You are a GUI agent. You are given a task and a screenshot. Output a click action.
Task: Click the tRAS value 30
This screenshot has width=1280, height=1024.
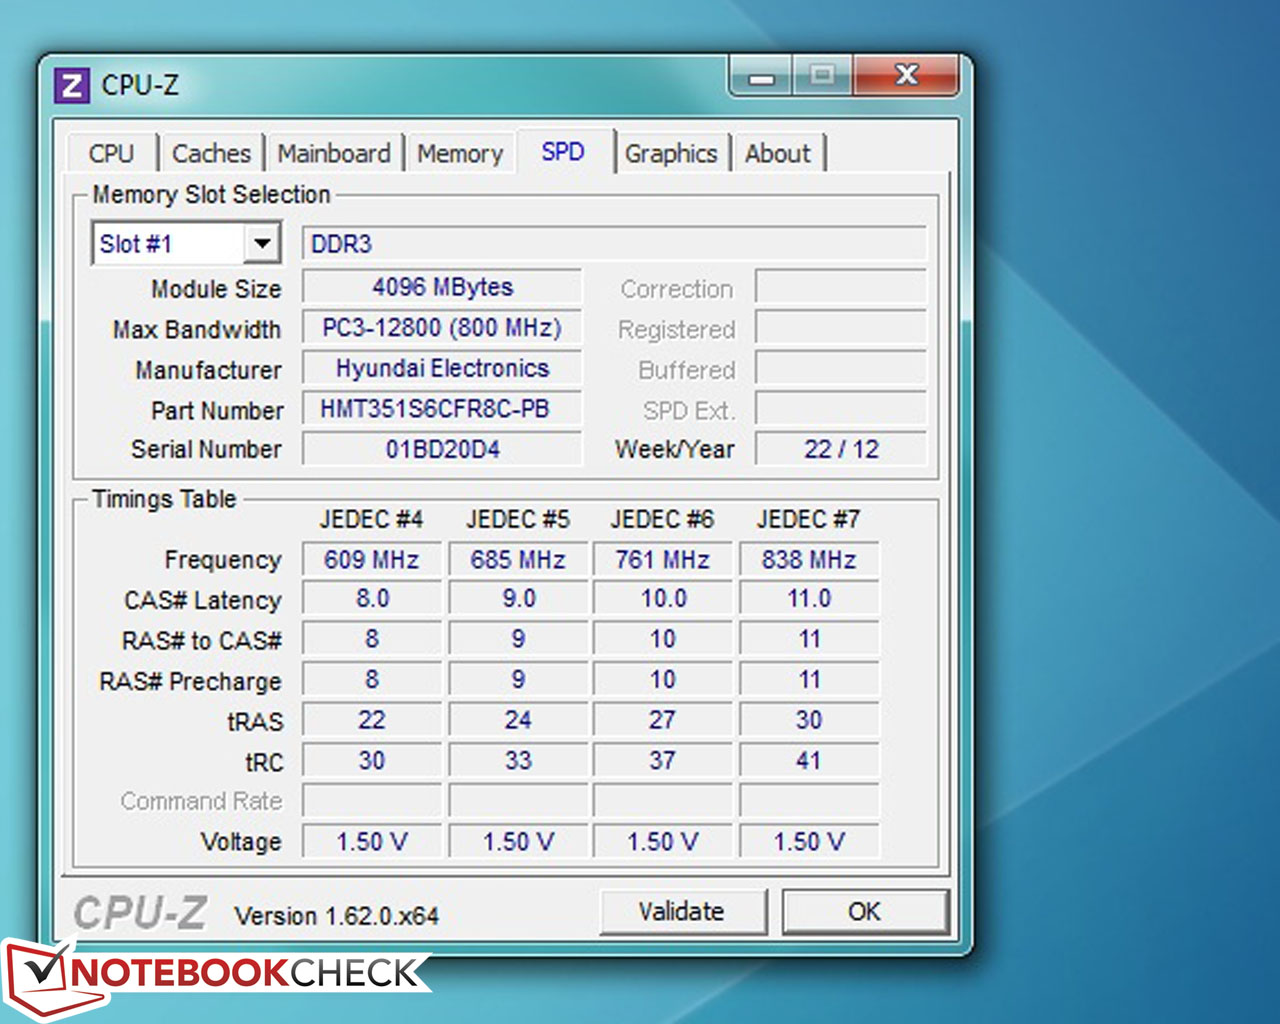[809, 720]
